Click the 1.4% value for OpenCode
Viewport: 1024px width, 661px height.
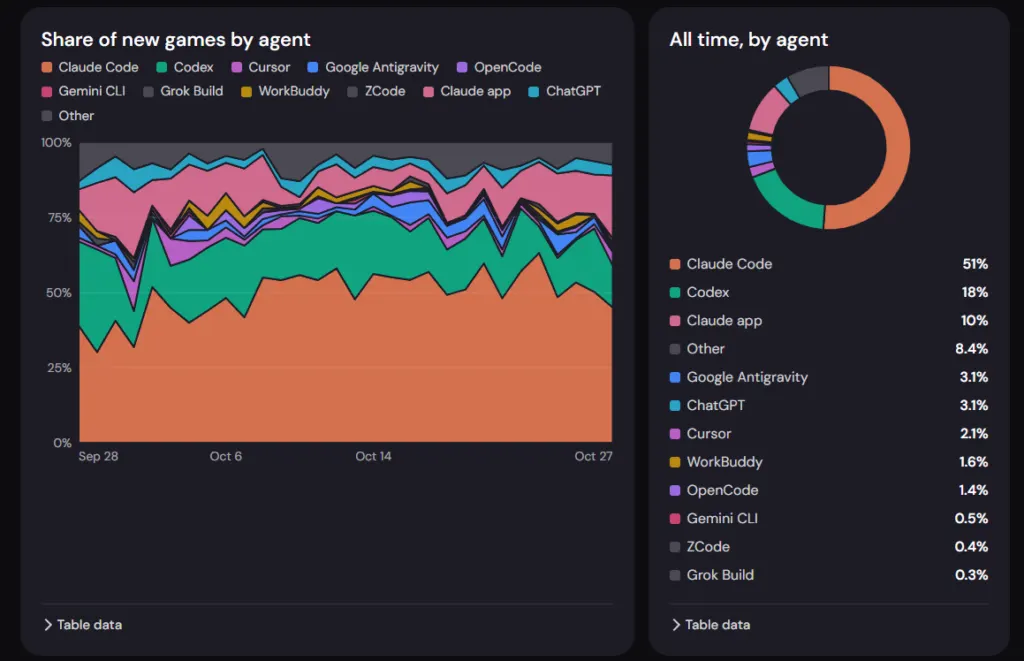pyautogui.click(x=974, y=491)
